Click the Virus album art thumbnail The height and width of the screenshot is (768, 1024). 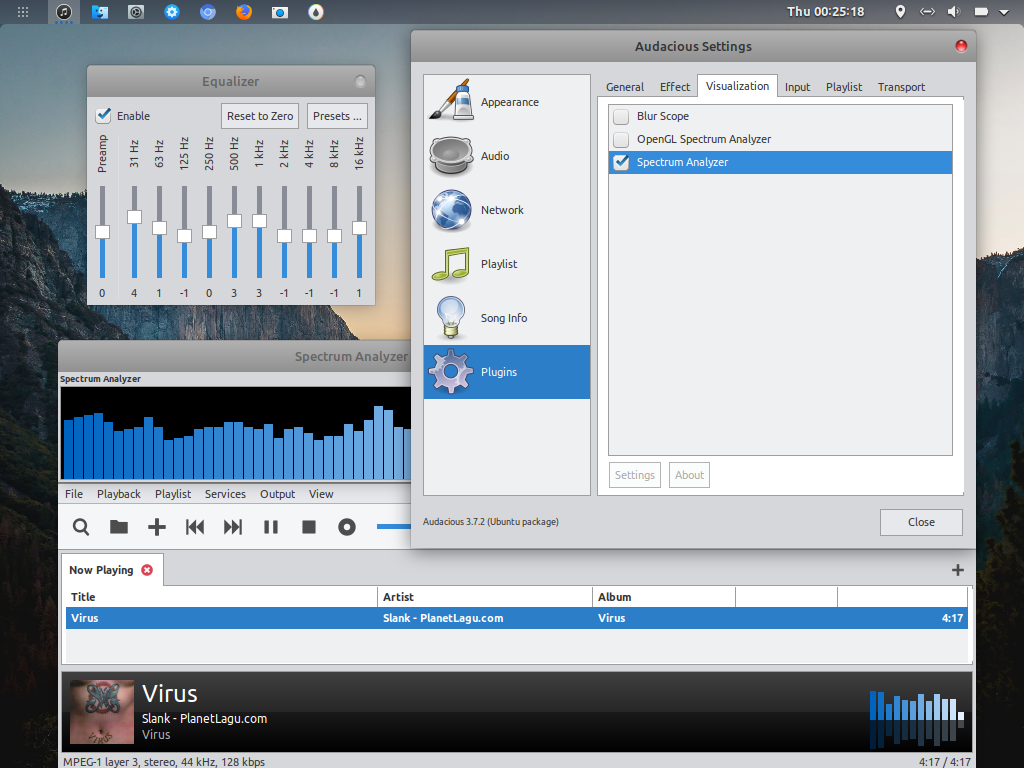coord(102,712)
